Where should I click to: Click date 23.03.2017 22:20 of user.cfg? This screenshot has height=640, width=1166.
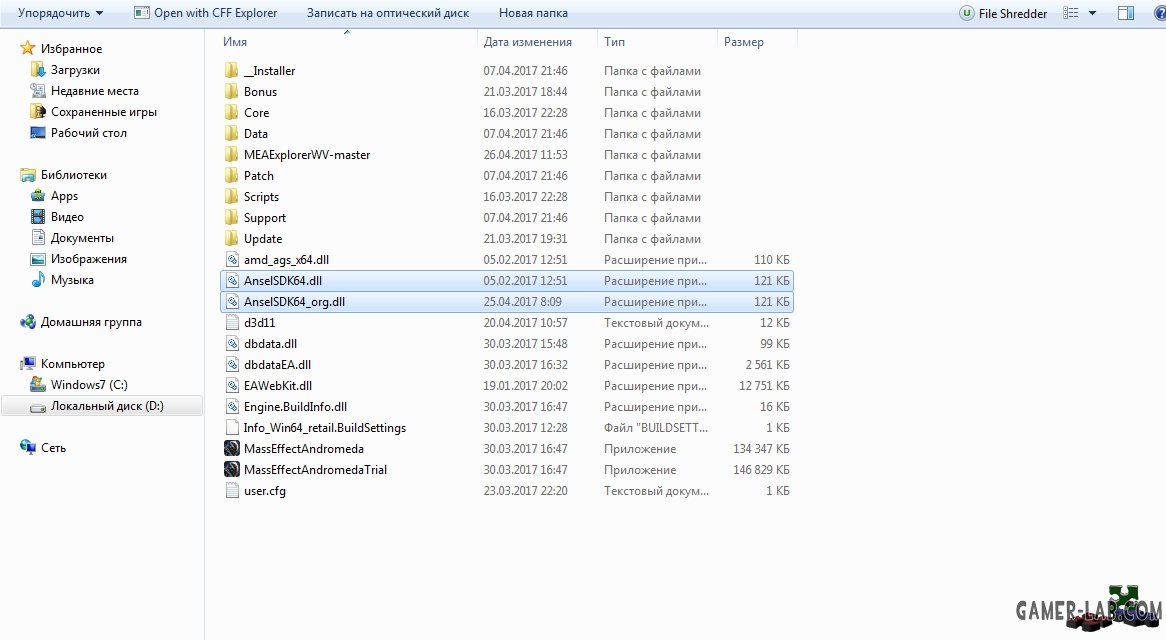pos(525,491)
